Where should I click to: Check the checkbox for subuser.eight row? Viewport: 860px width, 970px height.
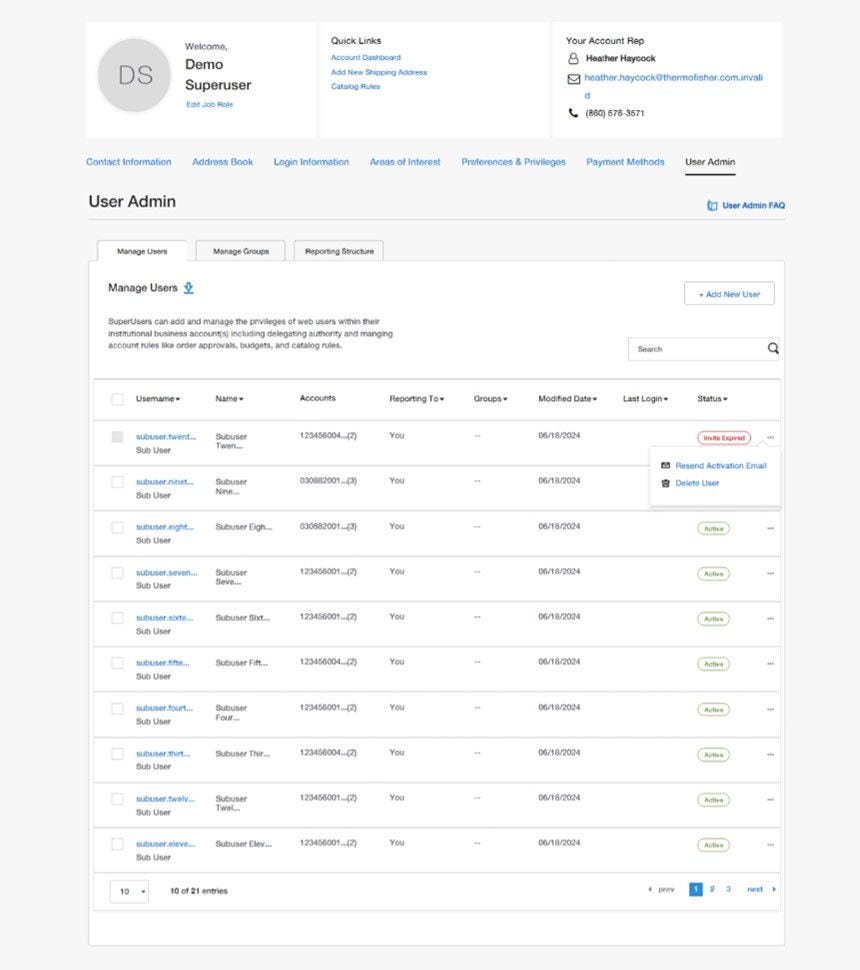(x=116, y=527)
